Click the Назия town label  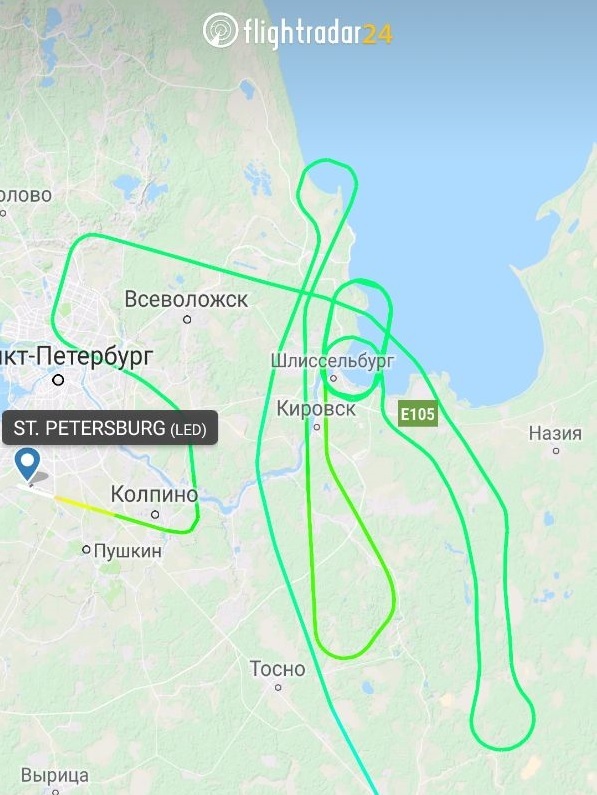point(555,433)
